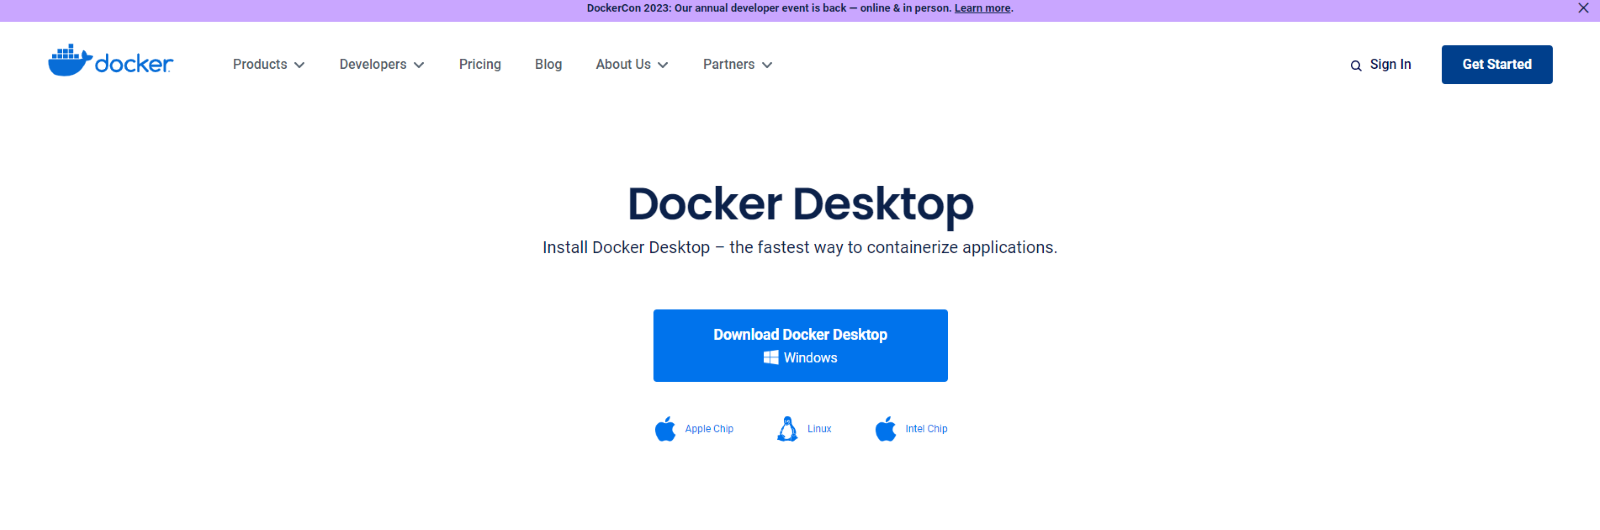Follow the Learn more link in the banner

click(x=982, y=8)
